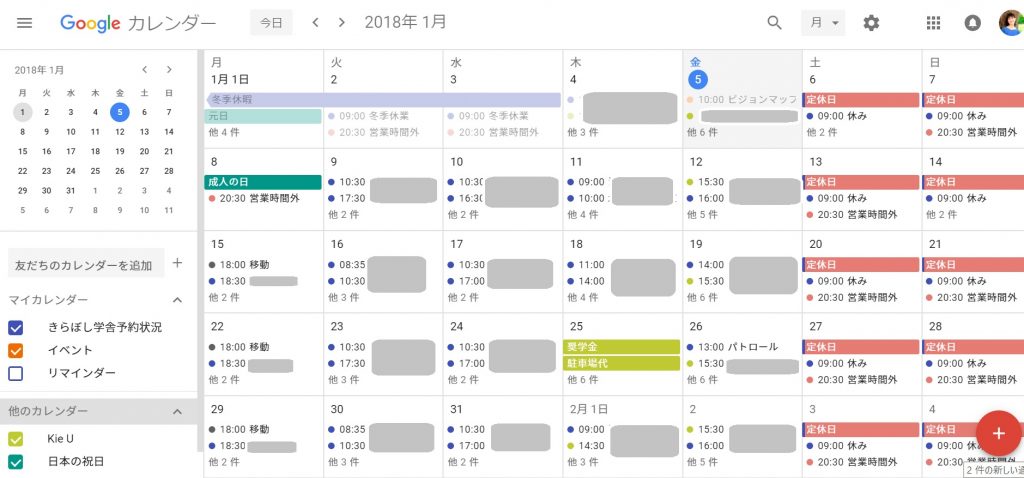Collapse the マイカレンダー section
Screen dimensions: 1024x478
pos(178,300)
